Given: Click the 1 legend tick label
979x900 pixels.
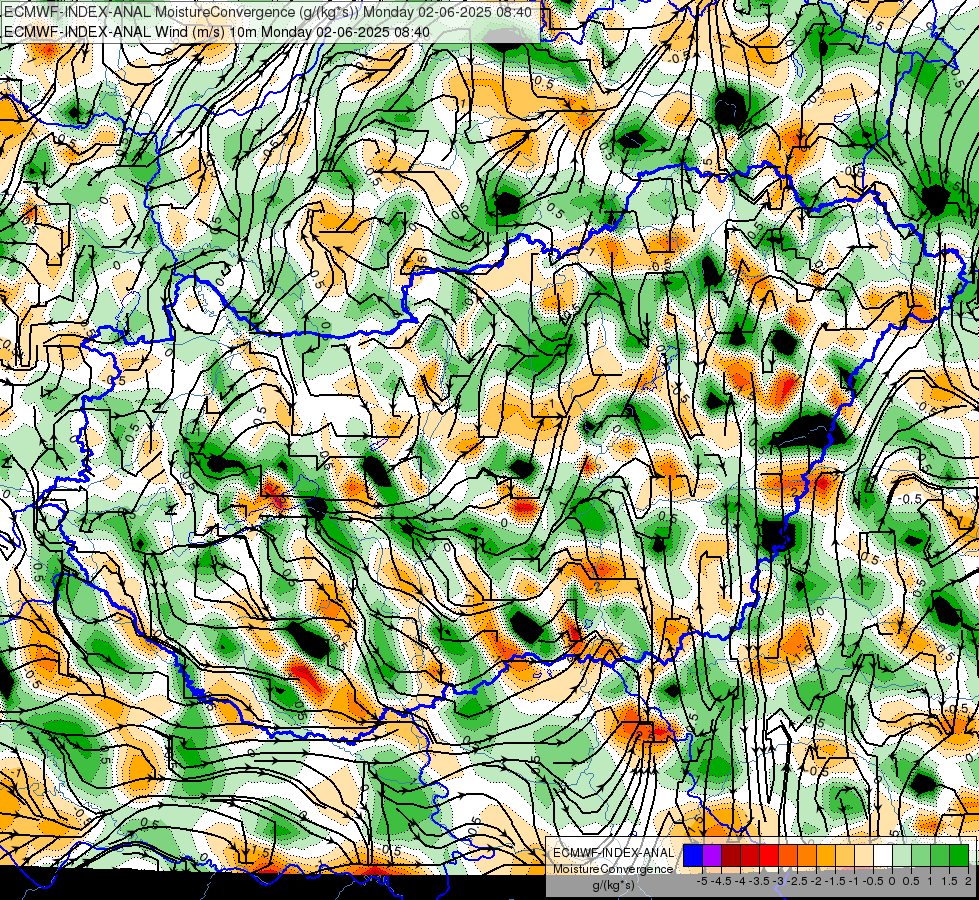Looking at the screenshot, I should (x=930, y=881).
